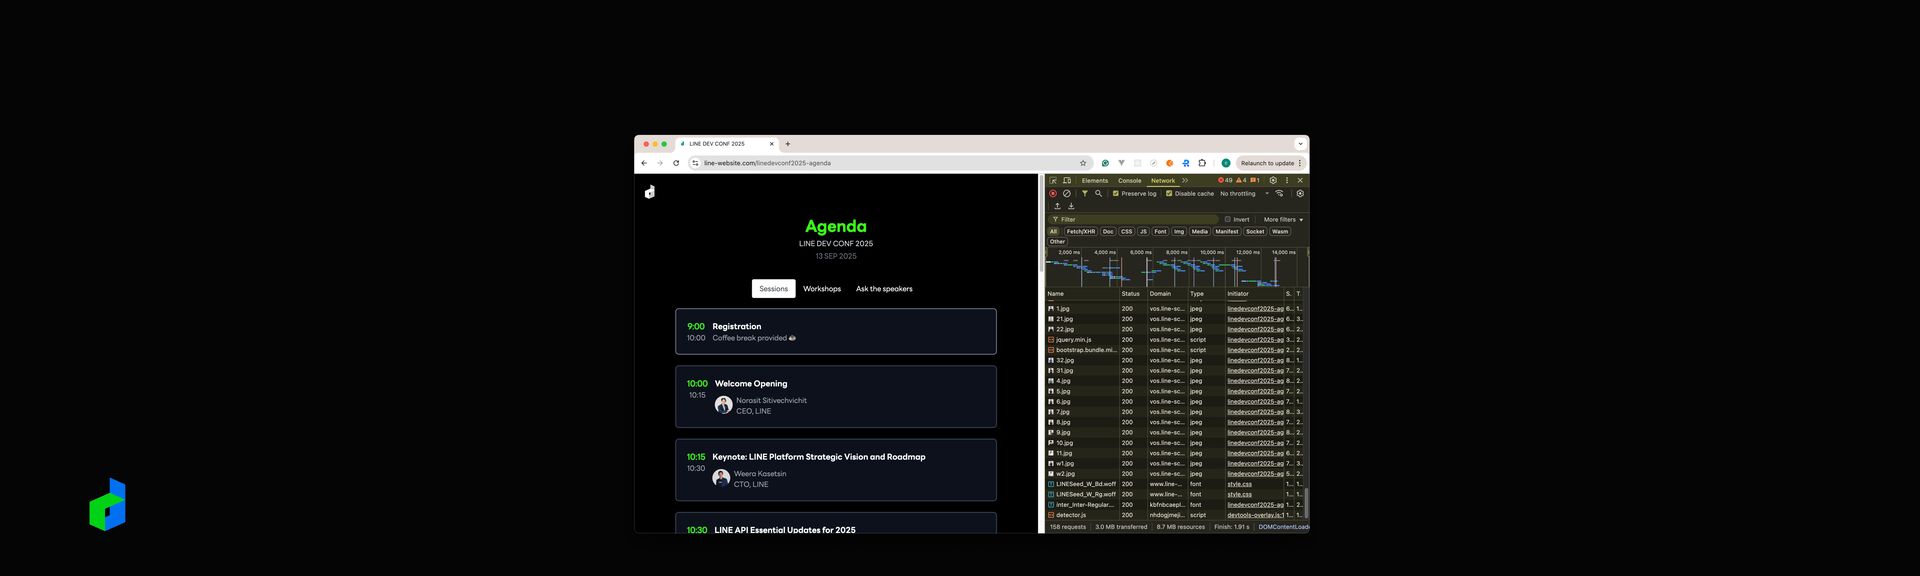This screenshot has width=1920, height=576.
Task: Filter requests by JS
Action: tap(1144, 231)
